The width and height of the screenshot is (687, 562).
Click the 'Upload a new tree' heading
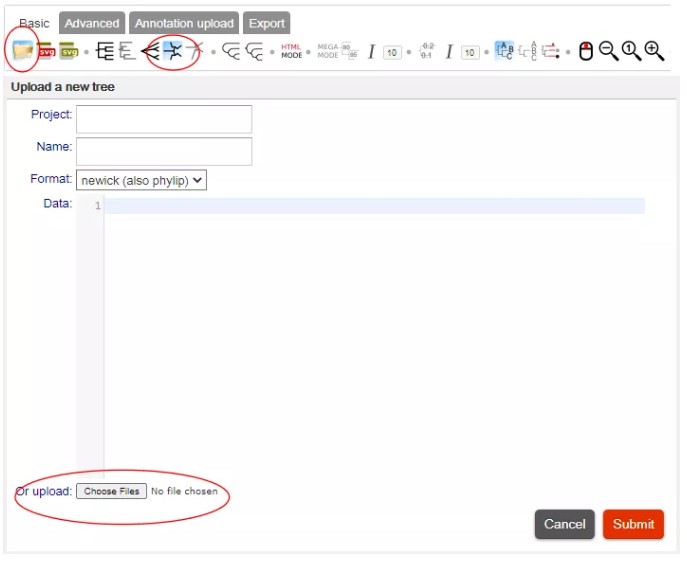[63, 87]
